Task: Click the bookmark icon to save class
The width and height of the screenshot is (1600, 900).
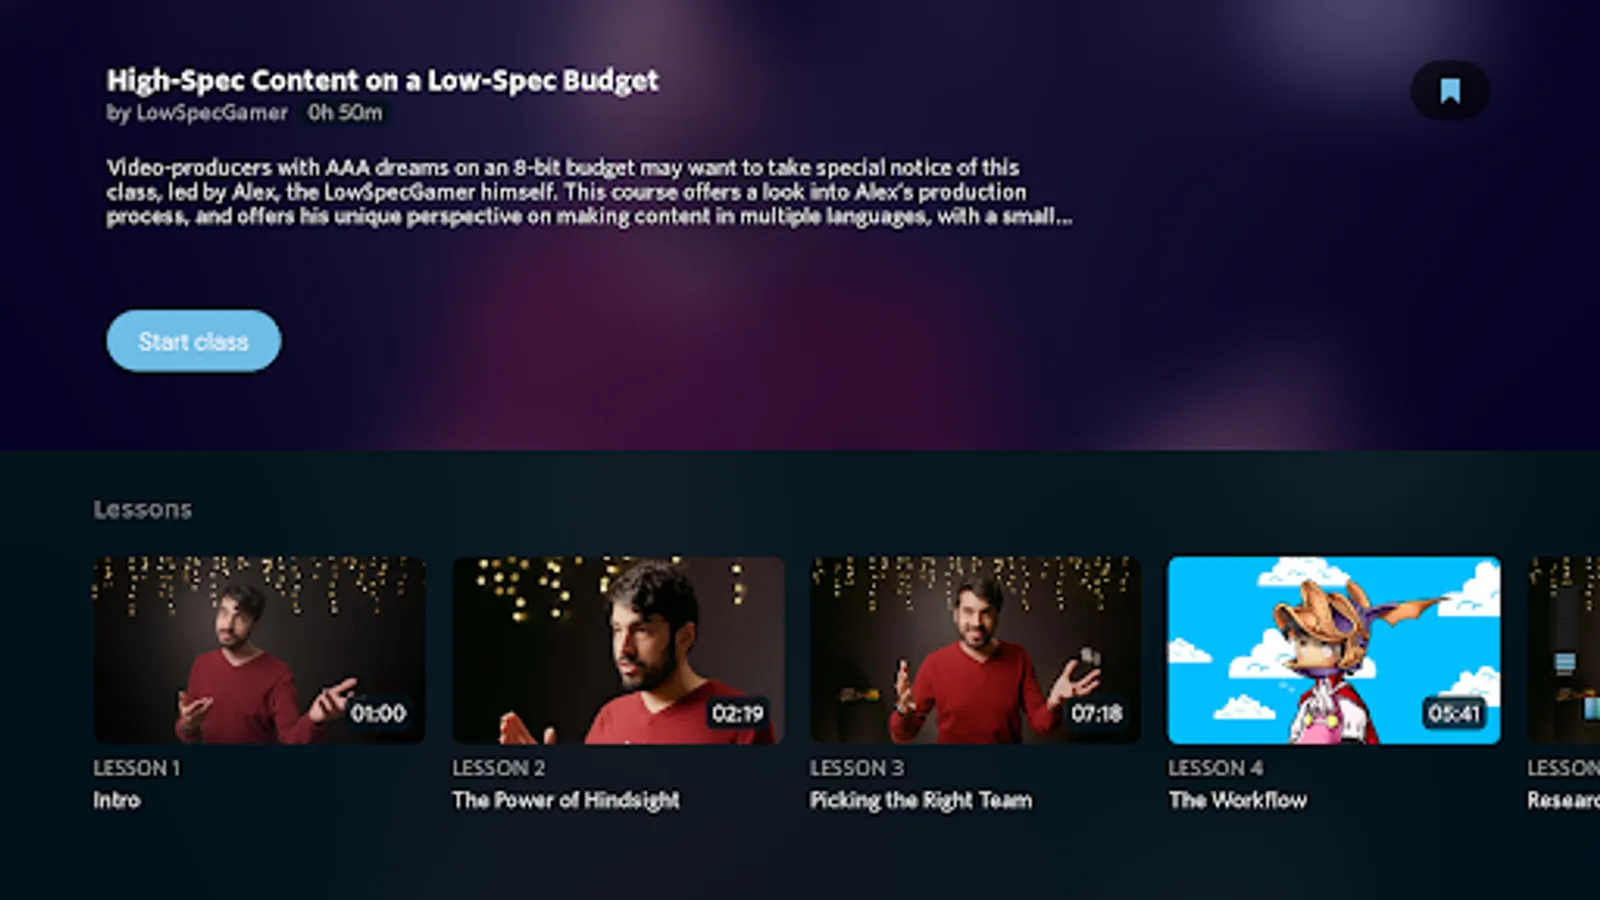Action: [1450, 91]
